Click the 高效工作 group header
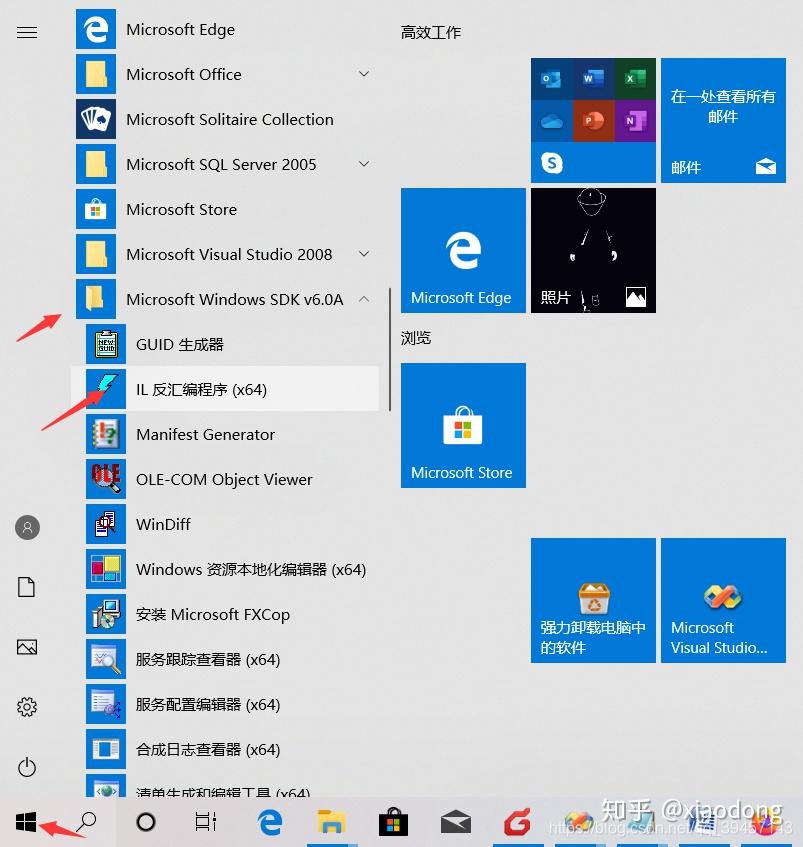 (x=430, y=32)
